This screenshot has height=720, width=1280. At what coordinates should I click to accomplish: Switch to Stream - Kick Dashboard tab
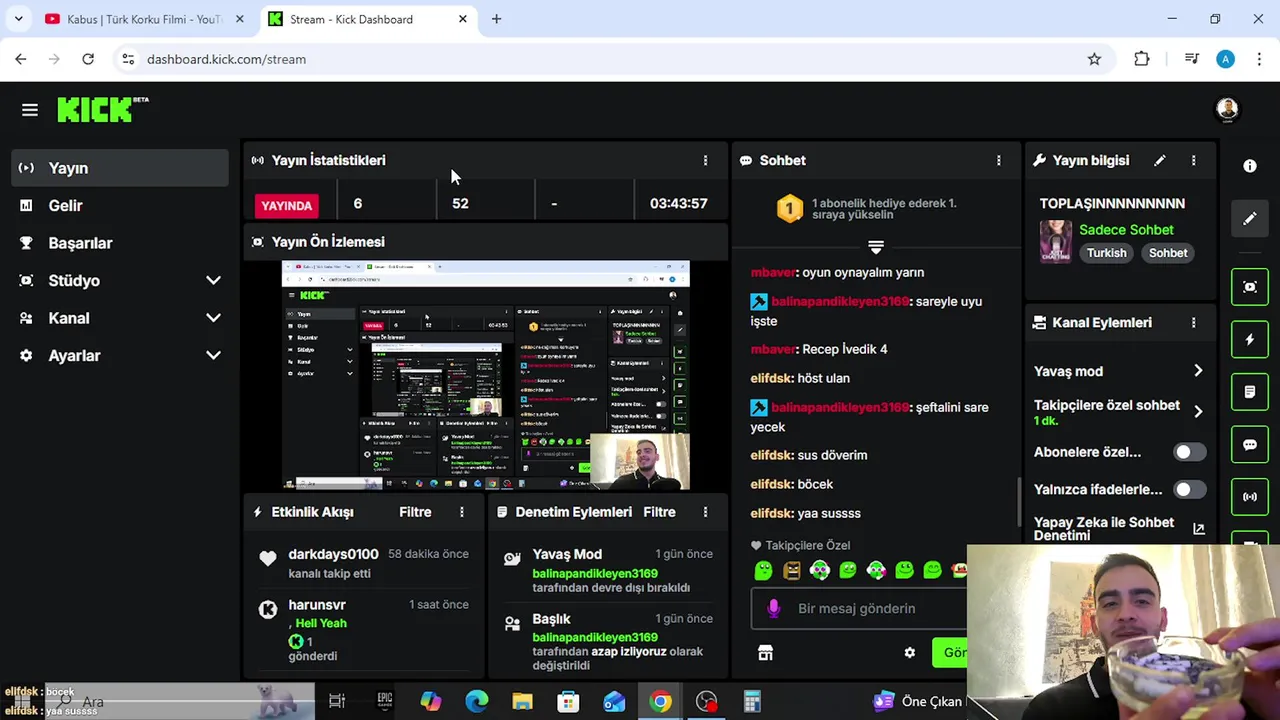pos(368,19)
